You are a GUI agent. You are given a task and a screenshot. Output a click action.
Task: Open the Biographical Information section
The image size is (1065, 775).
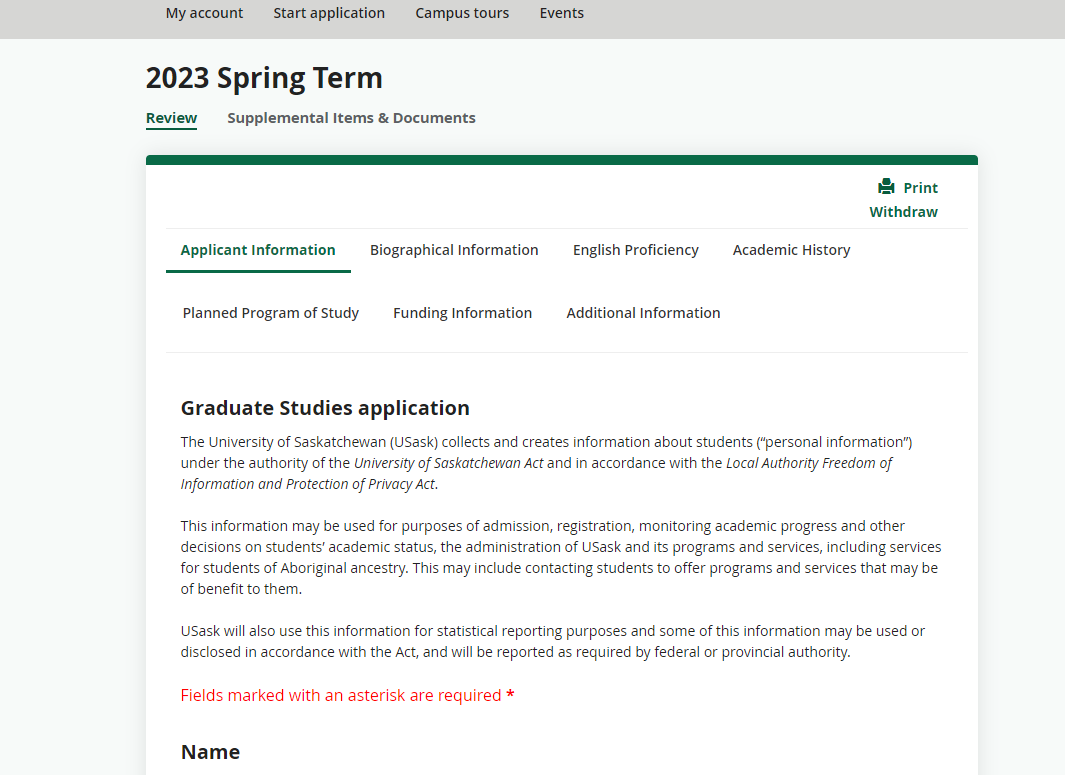454,249
